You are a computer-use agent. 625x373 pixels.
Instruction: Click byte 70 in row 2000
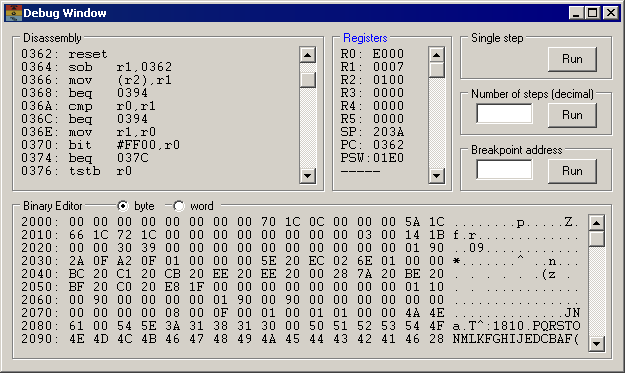pos(268,222)
